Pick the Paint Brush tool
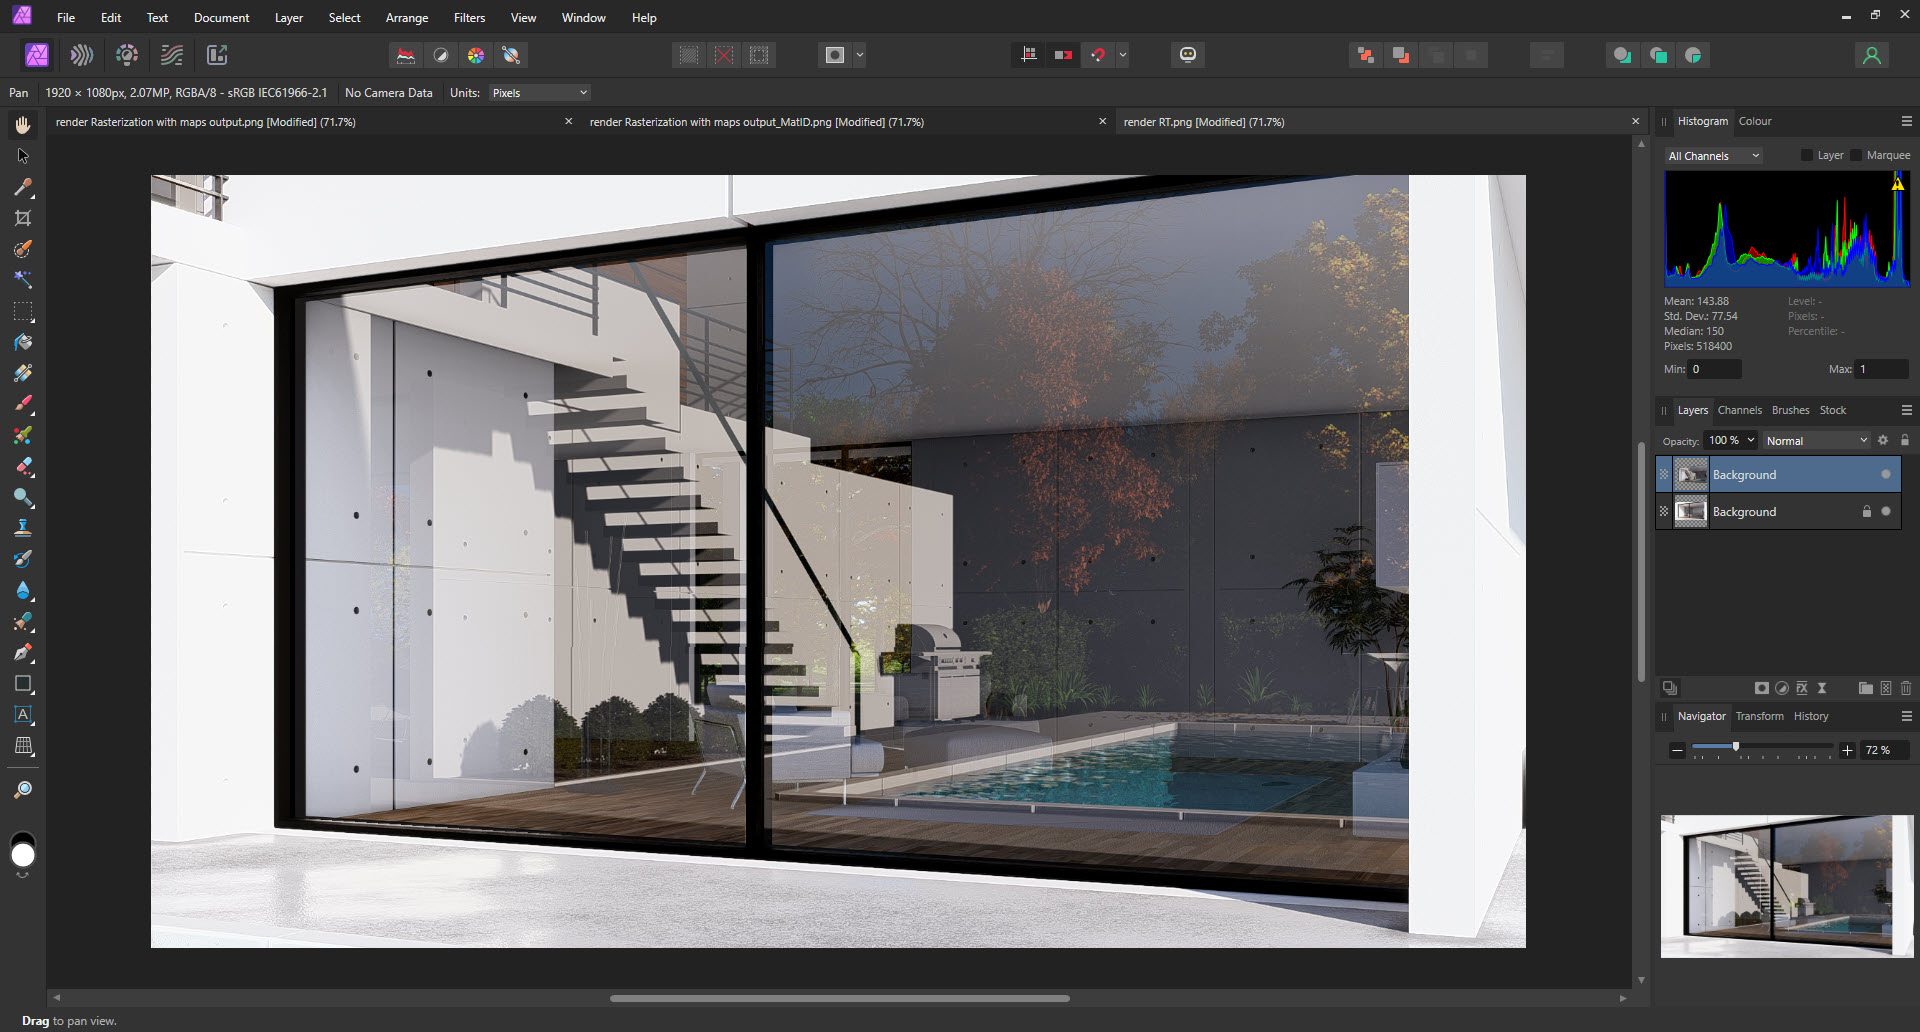Image resolution: width=1920 pixels, height=1032 pixels. tap(23, 404)
